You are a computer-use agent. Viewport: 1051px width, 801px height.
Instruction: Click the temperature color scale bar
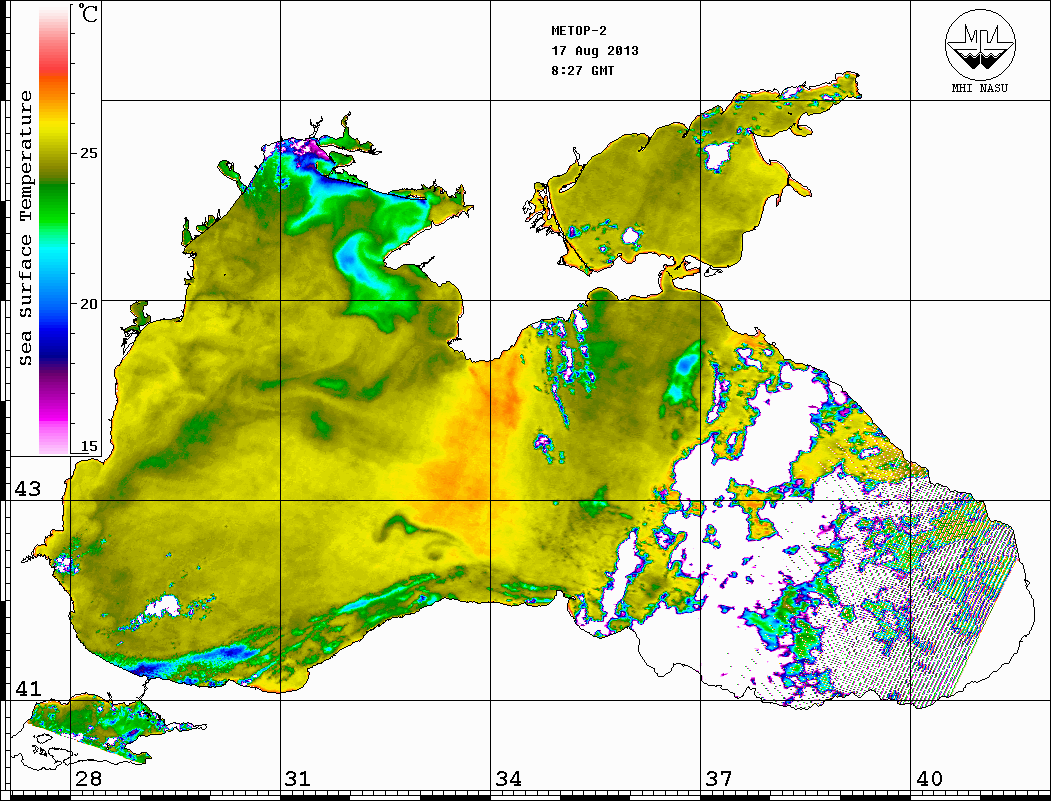pos(54,230)
